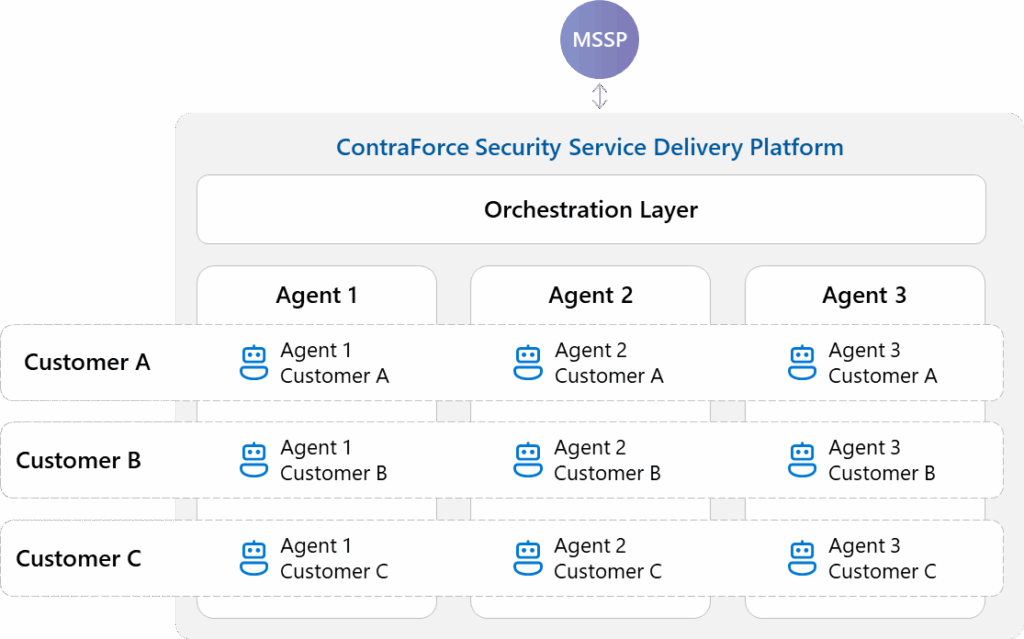Screen dimensions: 1024x639
Task: Click the Agent 3 Customer A robot icon
Action: tap(802, 361)
